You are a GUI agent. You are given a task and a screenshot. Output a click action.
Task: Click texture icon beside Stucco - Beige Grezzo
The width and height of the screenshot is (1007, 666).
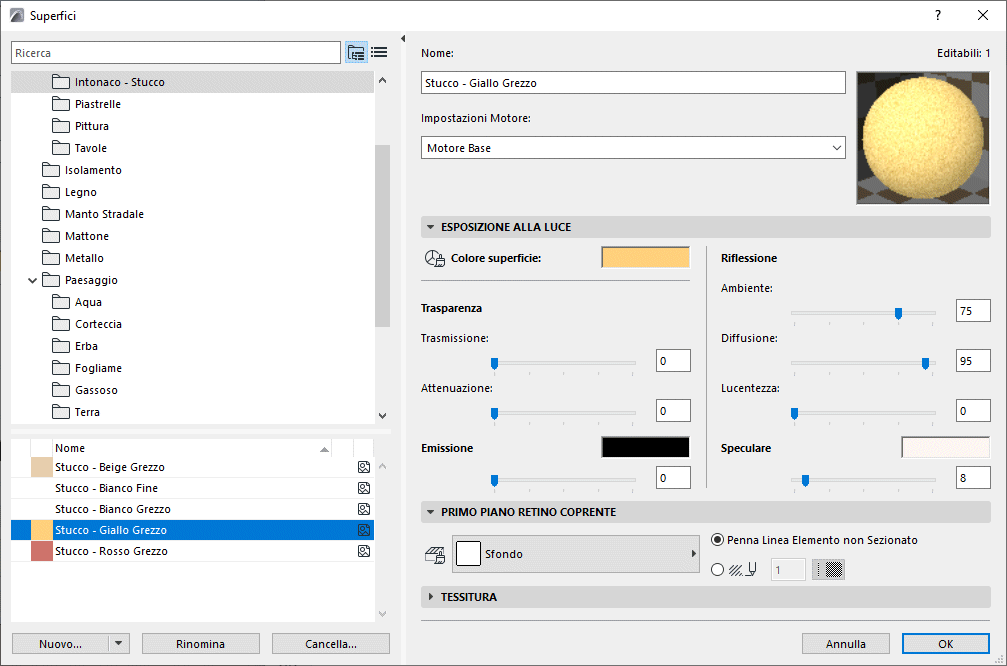[x=364, y=467]
